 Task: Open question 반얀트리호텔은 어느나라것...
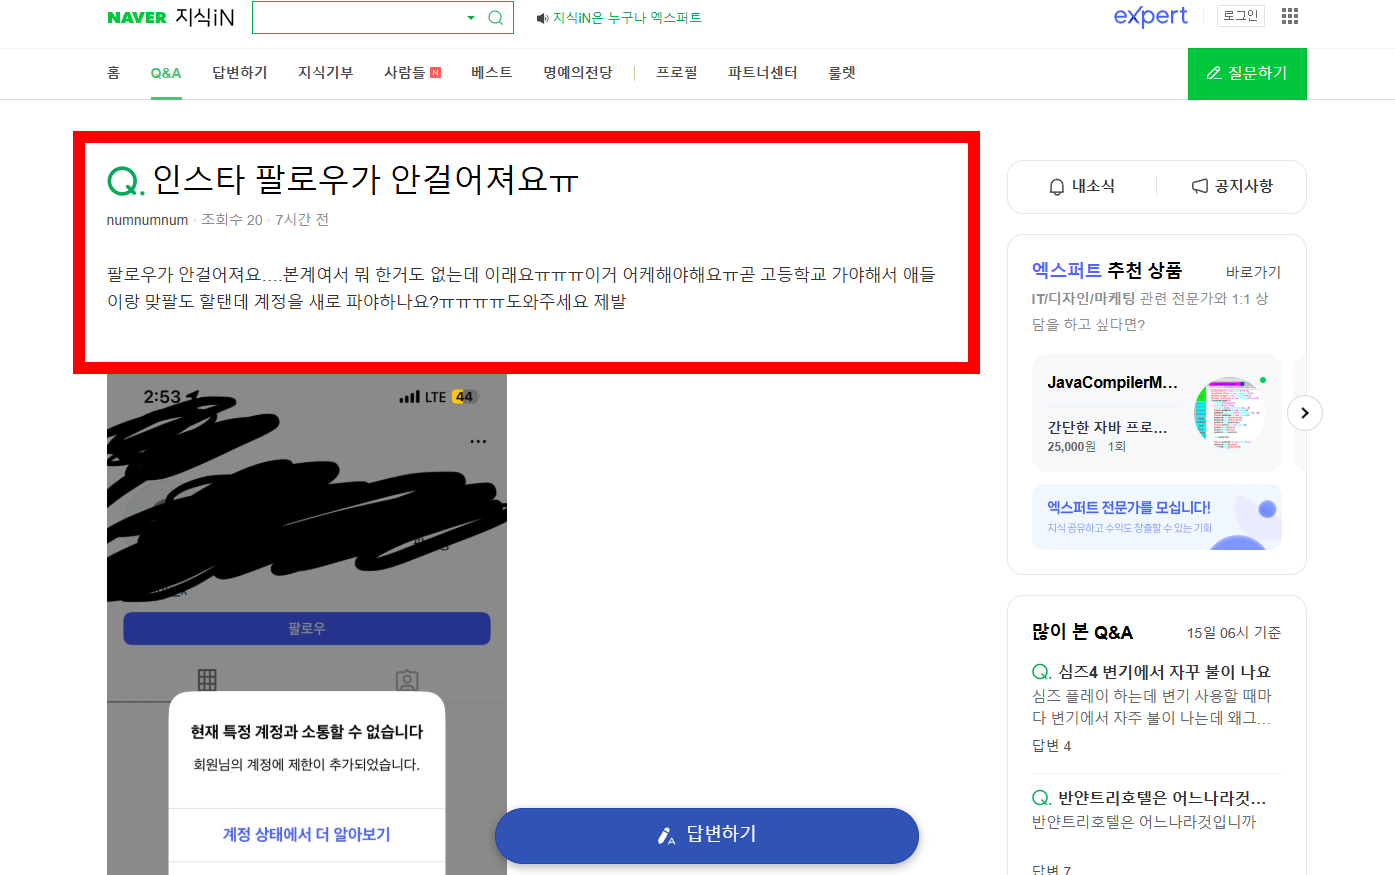pyautogui.click(x=1162, y=798)
